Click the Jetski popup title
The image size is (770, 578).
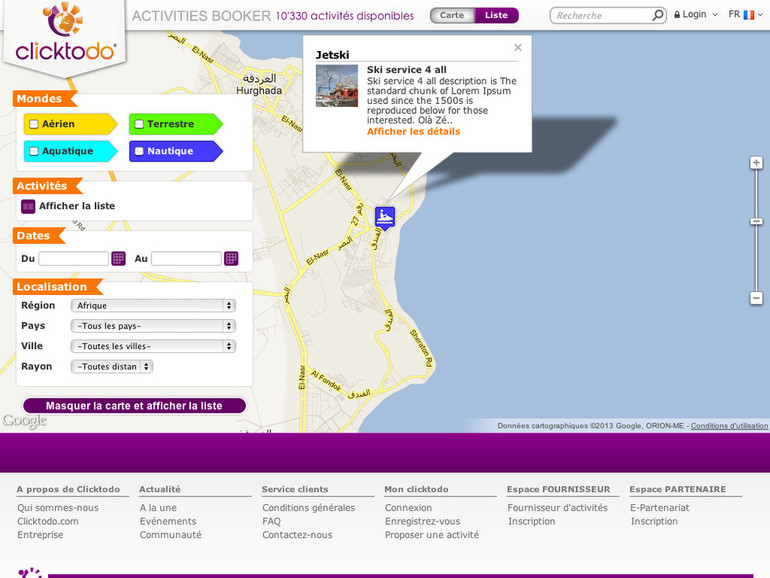click(332, 55)
